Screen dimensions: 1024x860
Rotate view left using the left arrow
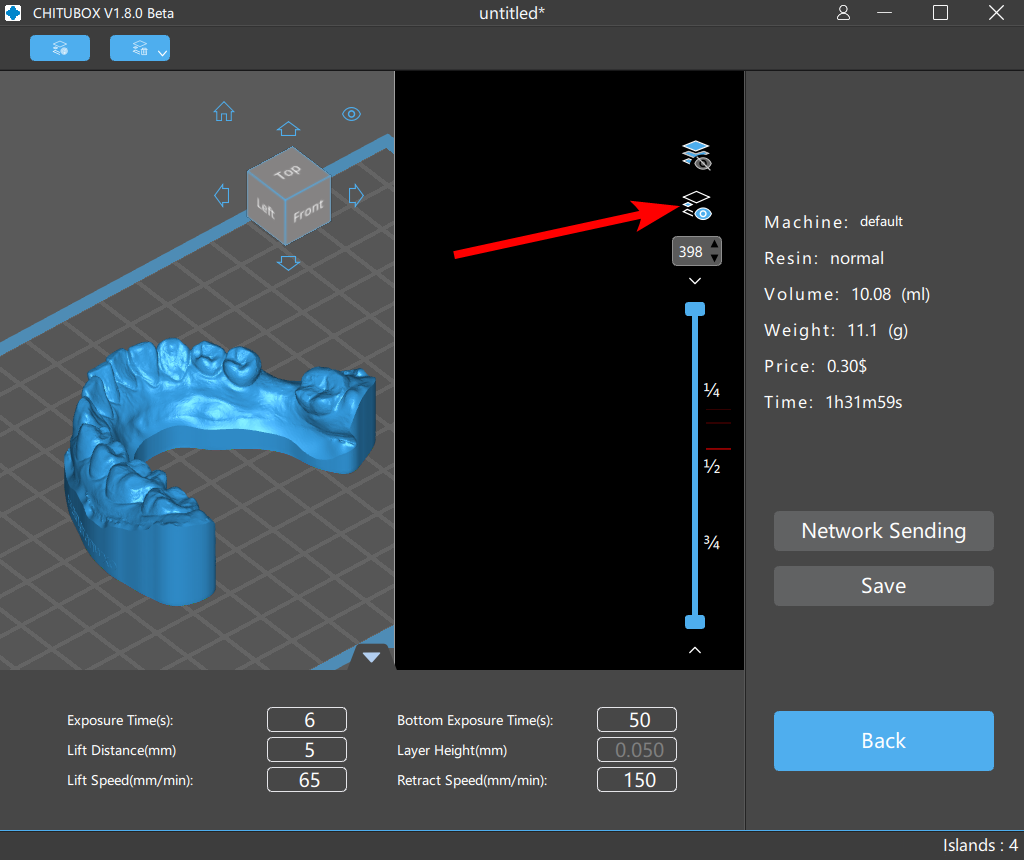(x=222, y=195)
